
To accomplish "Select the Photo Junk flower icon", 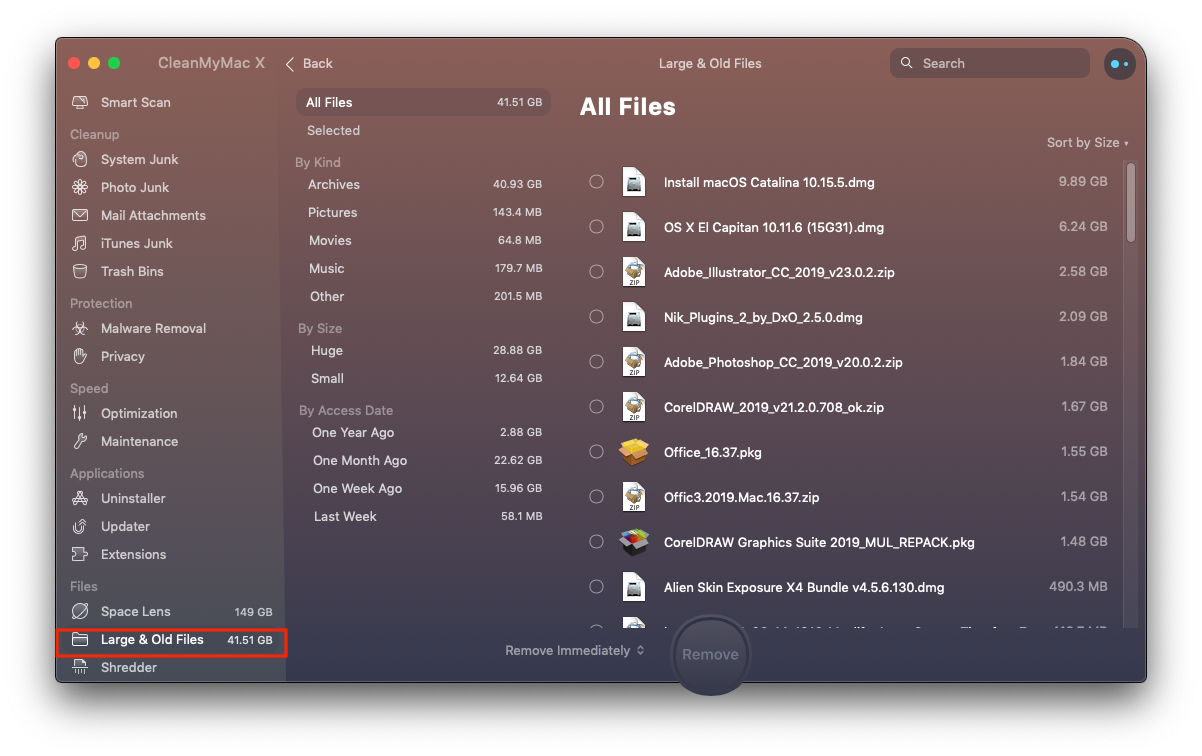I will (80, 188).
